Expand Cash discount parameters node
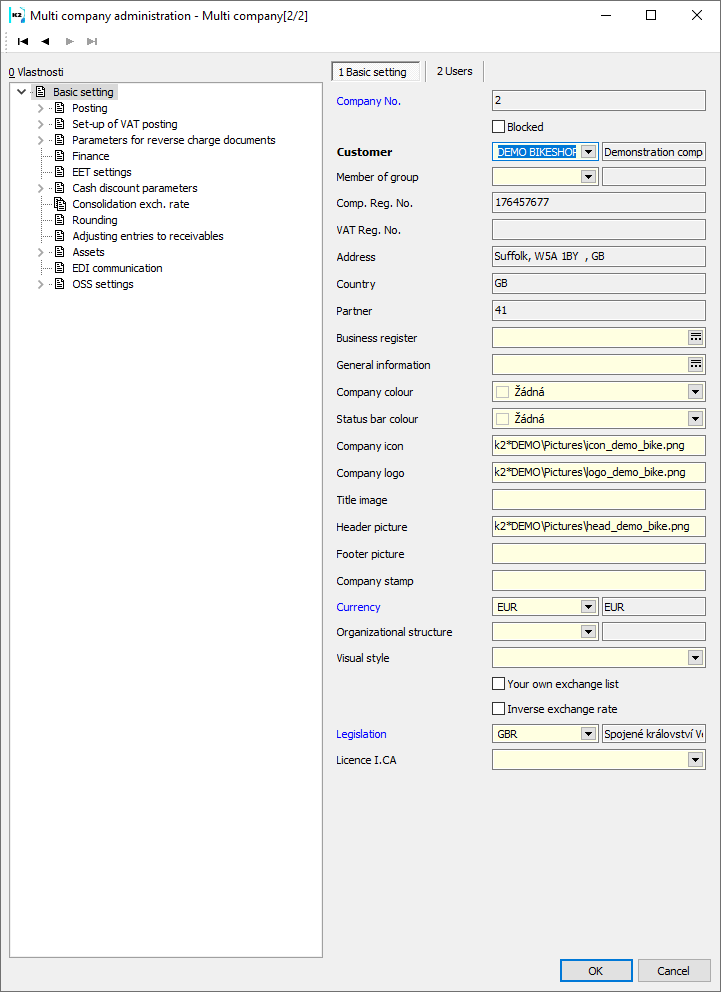Viewport: 721px width, 992px height. click(40, 188)
